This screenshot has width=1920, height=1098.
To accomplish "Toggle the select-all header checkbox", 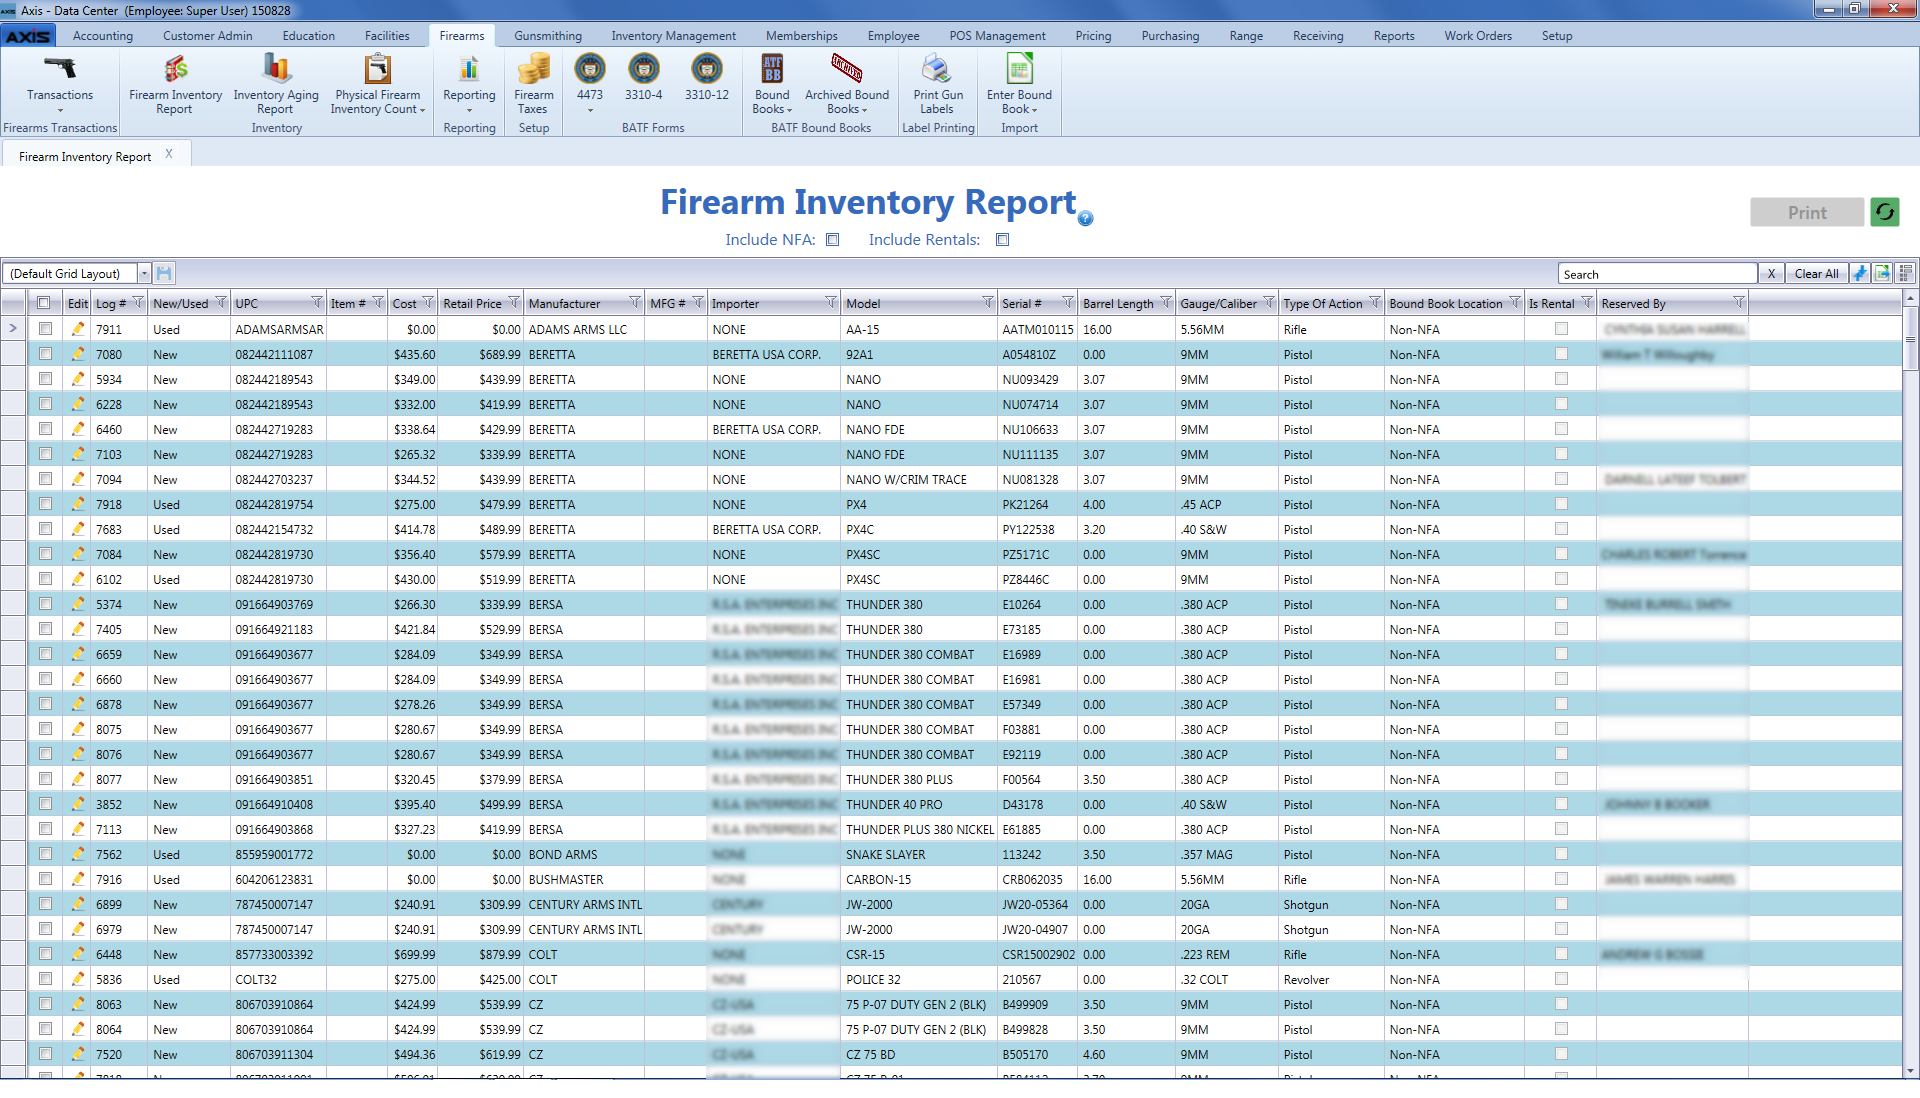I will point(43,303).
